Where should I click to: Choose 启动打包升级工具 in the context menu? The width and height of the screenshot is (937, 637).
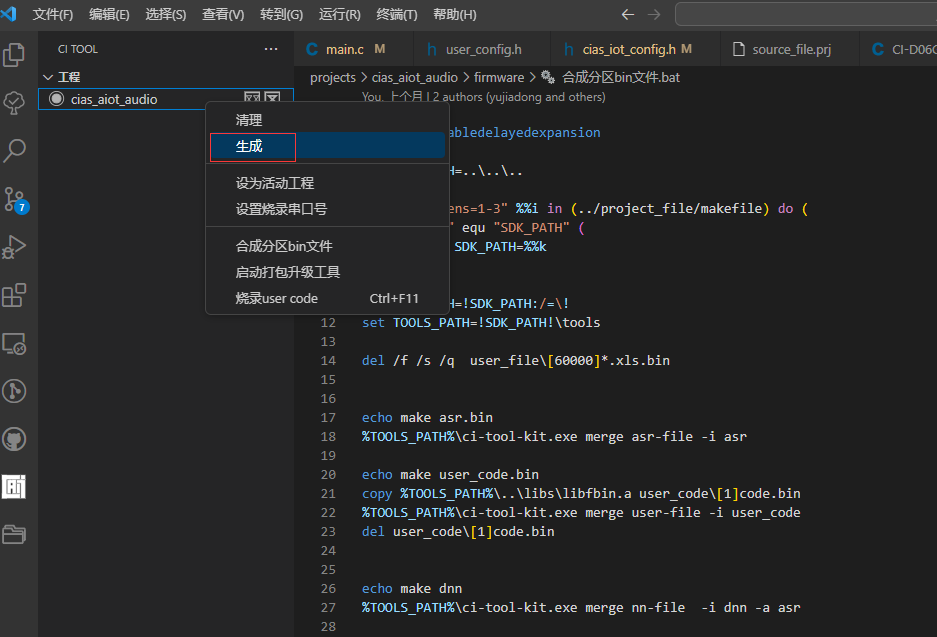(327, 272)
